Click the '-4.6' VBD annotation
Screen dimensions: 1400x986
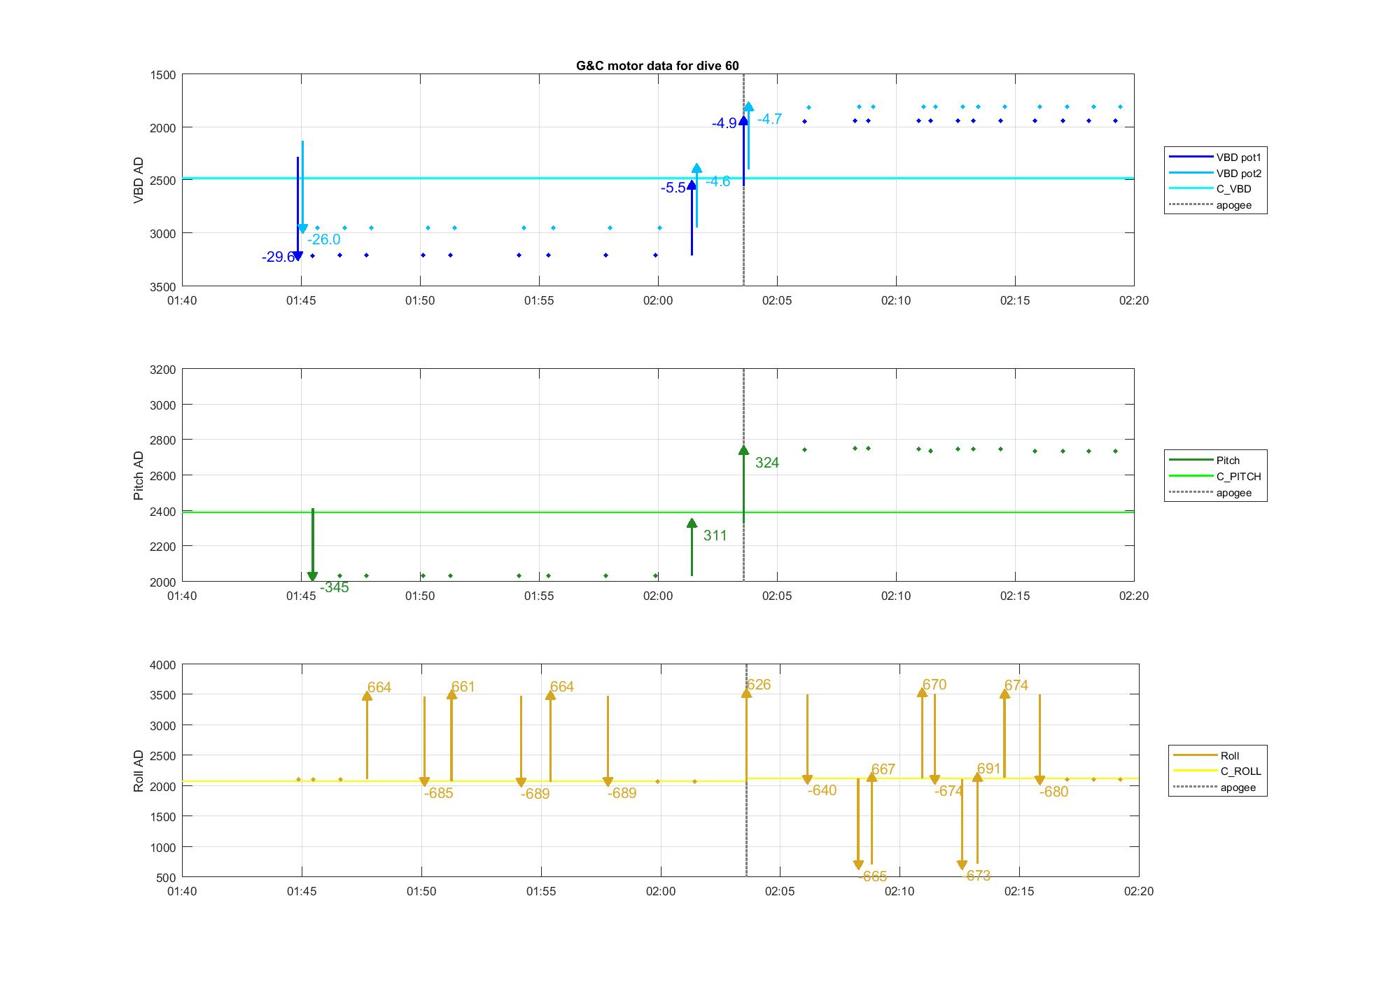[718, 181]
